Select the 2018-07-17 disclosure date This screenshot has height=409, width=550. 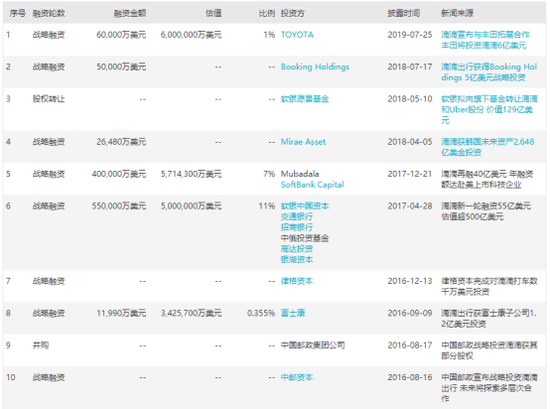click(410, 67)
